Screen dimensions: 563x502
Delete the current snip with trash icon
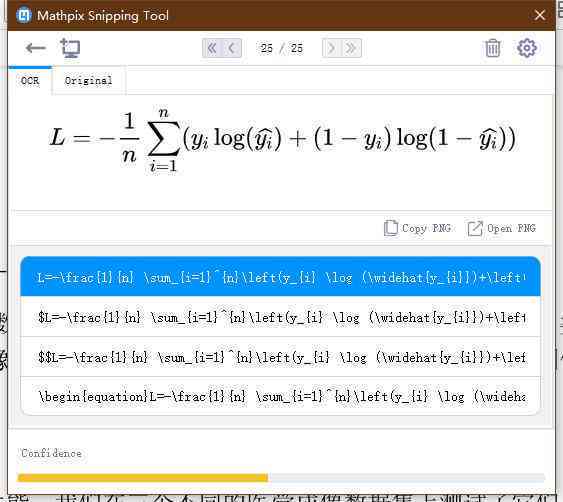492,48
